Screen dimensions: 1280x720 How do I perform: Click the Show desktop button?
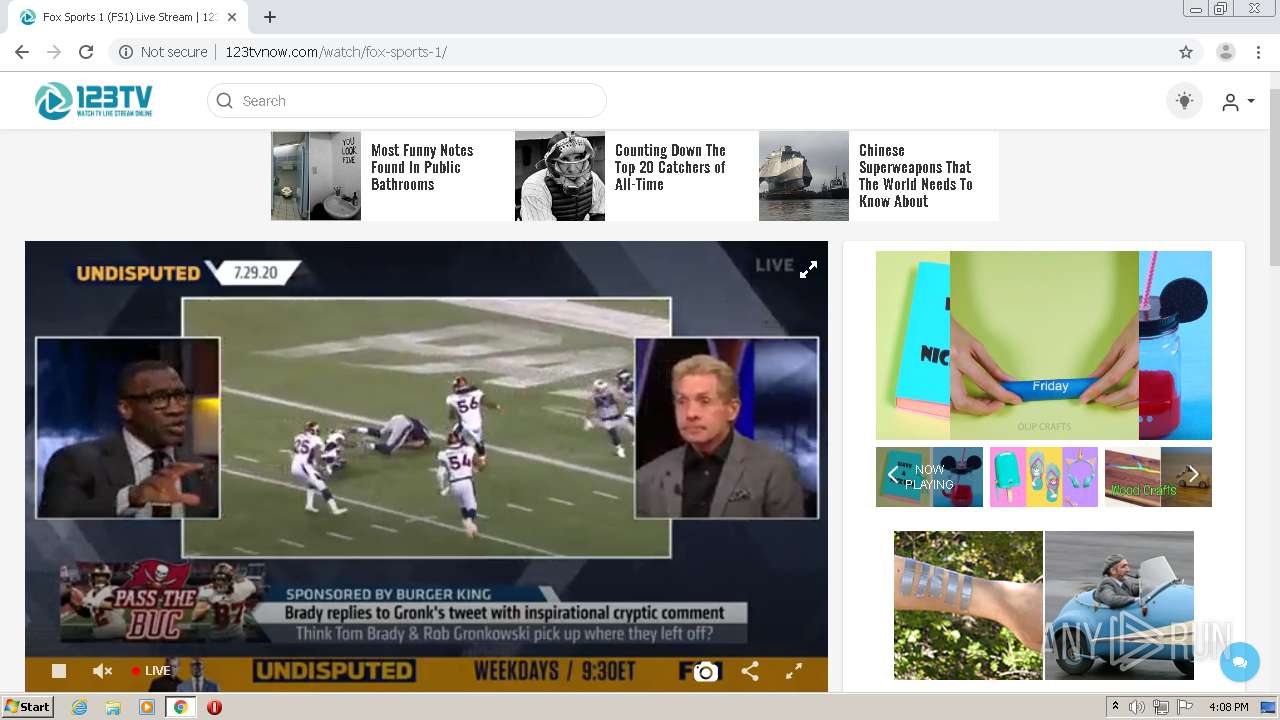1269,707
